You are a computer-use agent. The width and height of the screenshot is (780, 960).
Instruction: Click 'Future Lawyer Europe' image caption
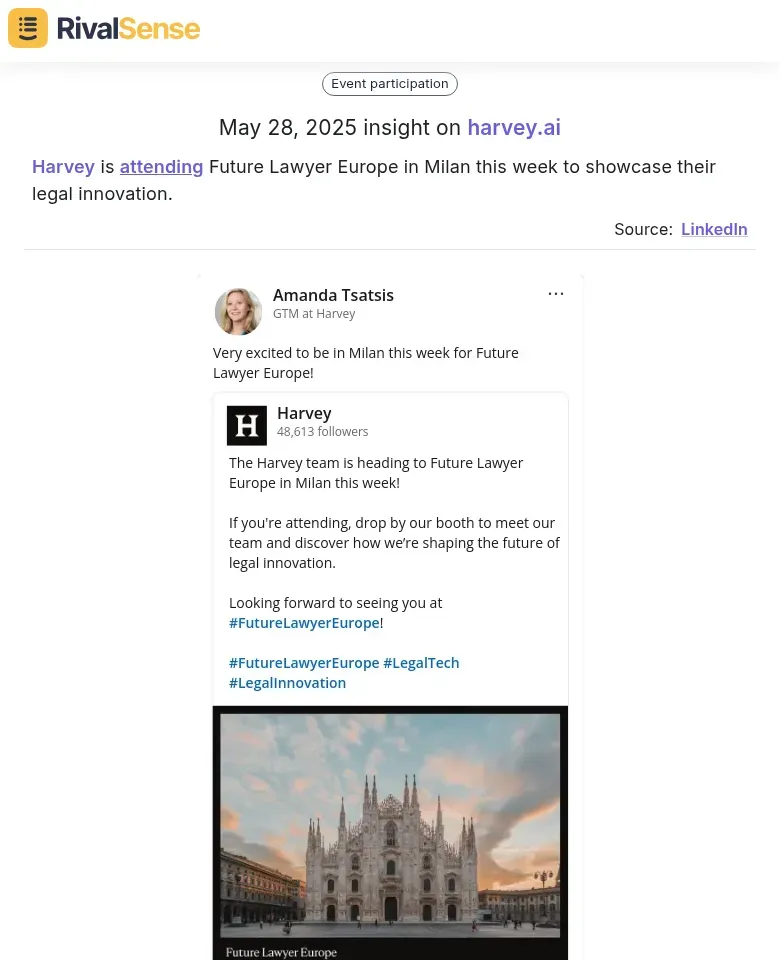click(x=281, y=952)
